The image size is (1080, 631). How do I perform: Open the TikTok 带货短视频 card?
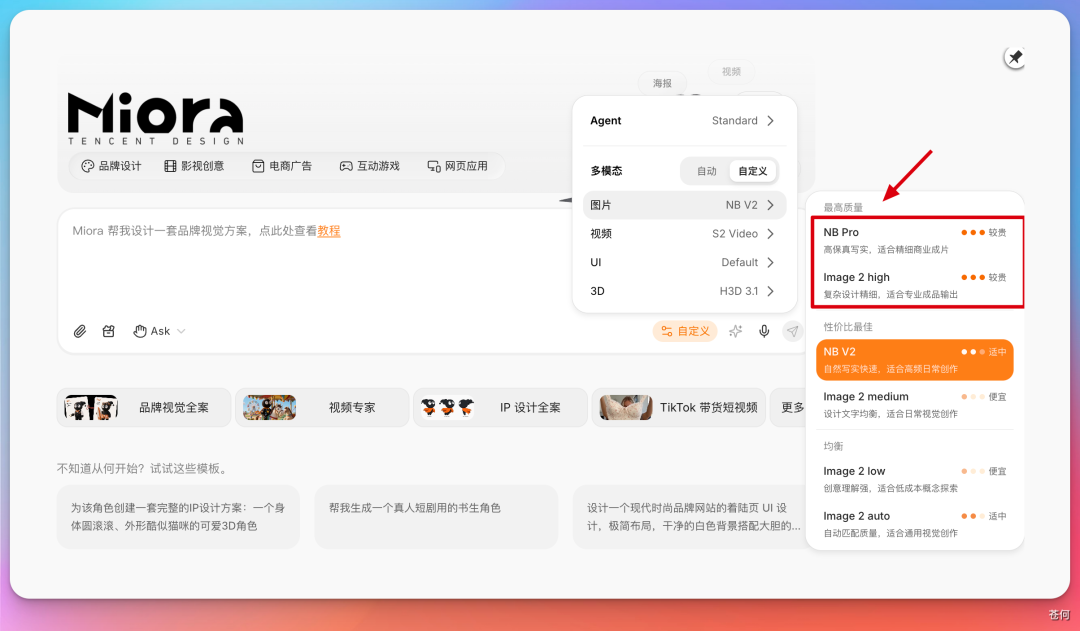click(x=678, y=408)
